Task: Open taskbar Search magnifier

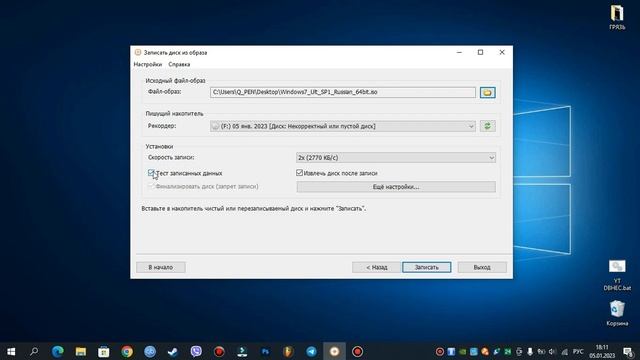Action: pos(34,351)
